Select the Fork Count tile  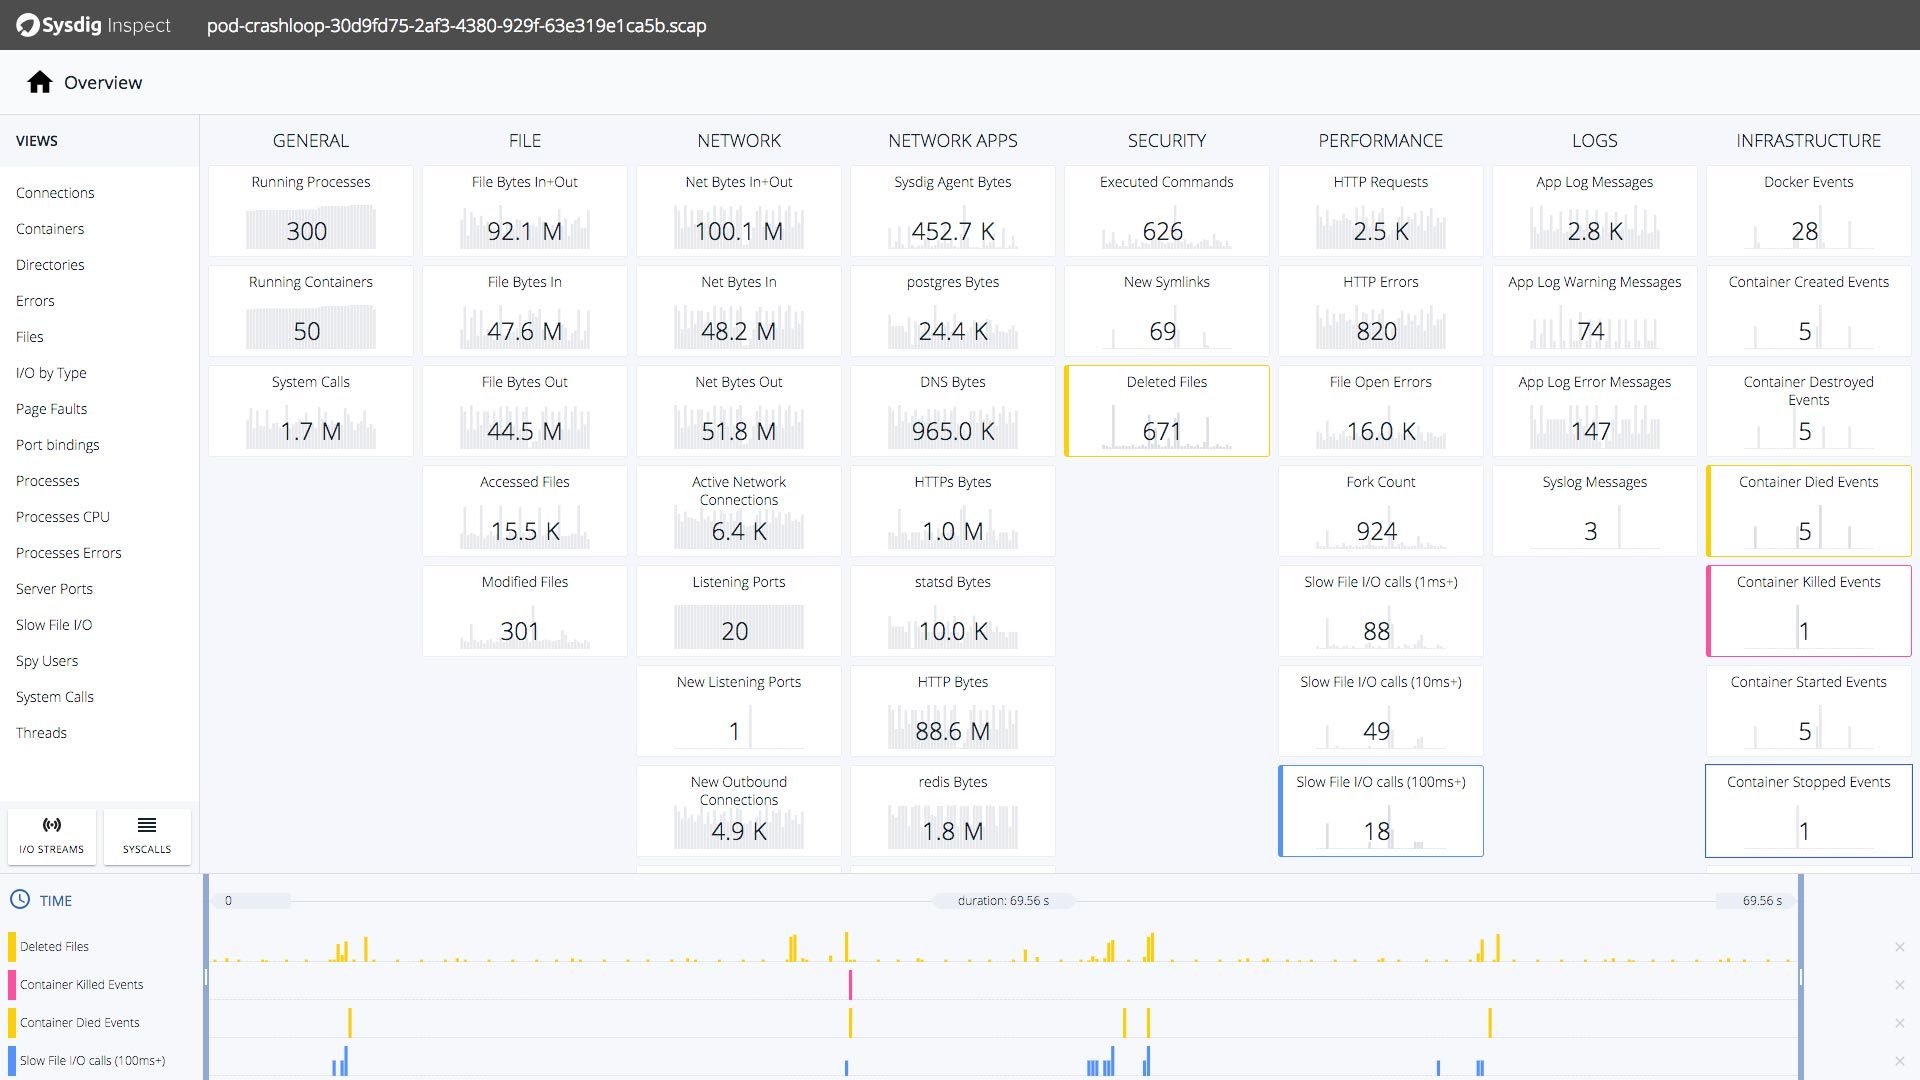point(1380,511)
